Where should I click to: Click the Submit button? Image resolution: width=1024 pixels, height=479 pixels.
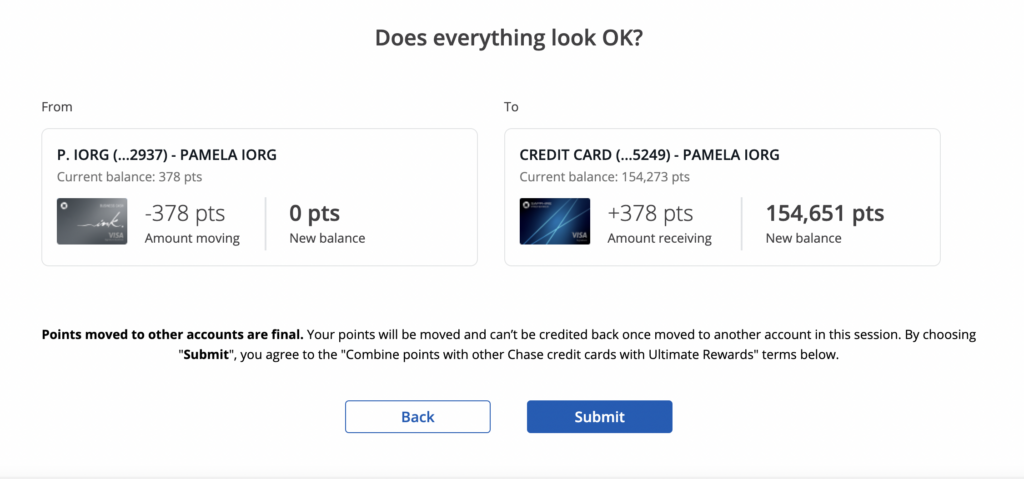click(x=599, y=417)
